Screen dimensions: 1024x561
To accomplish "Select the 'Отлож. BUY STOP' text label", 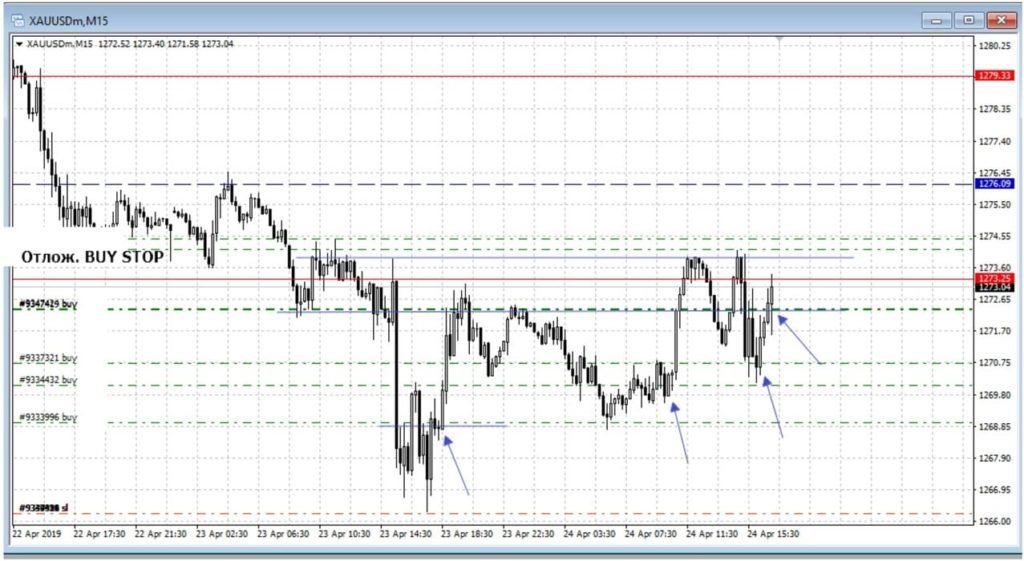I will [x=92, y=257].
